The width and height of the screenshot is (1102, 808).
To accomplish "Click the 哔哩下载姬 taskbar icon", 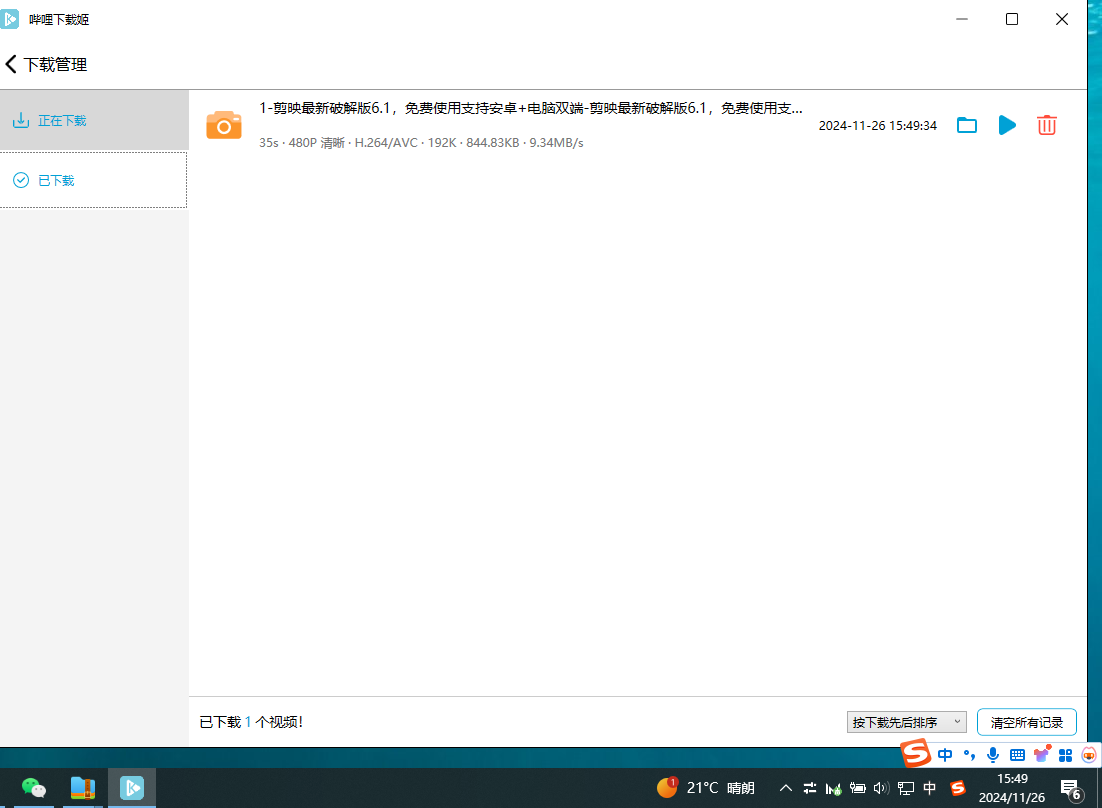I will click(131, 788).
